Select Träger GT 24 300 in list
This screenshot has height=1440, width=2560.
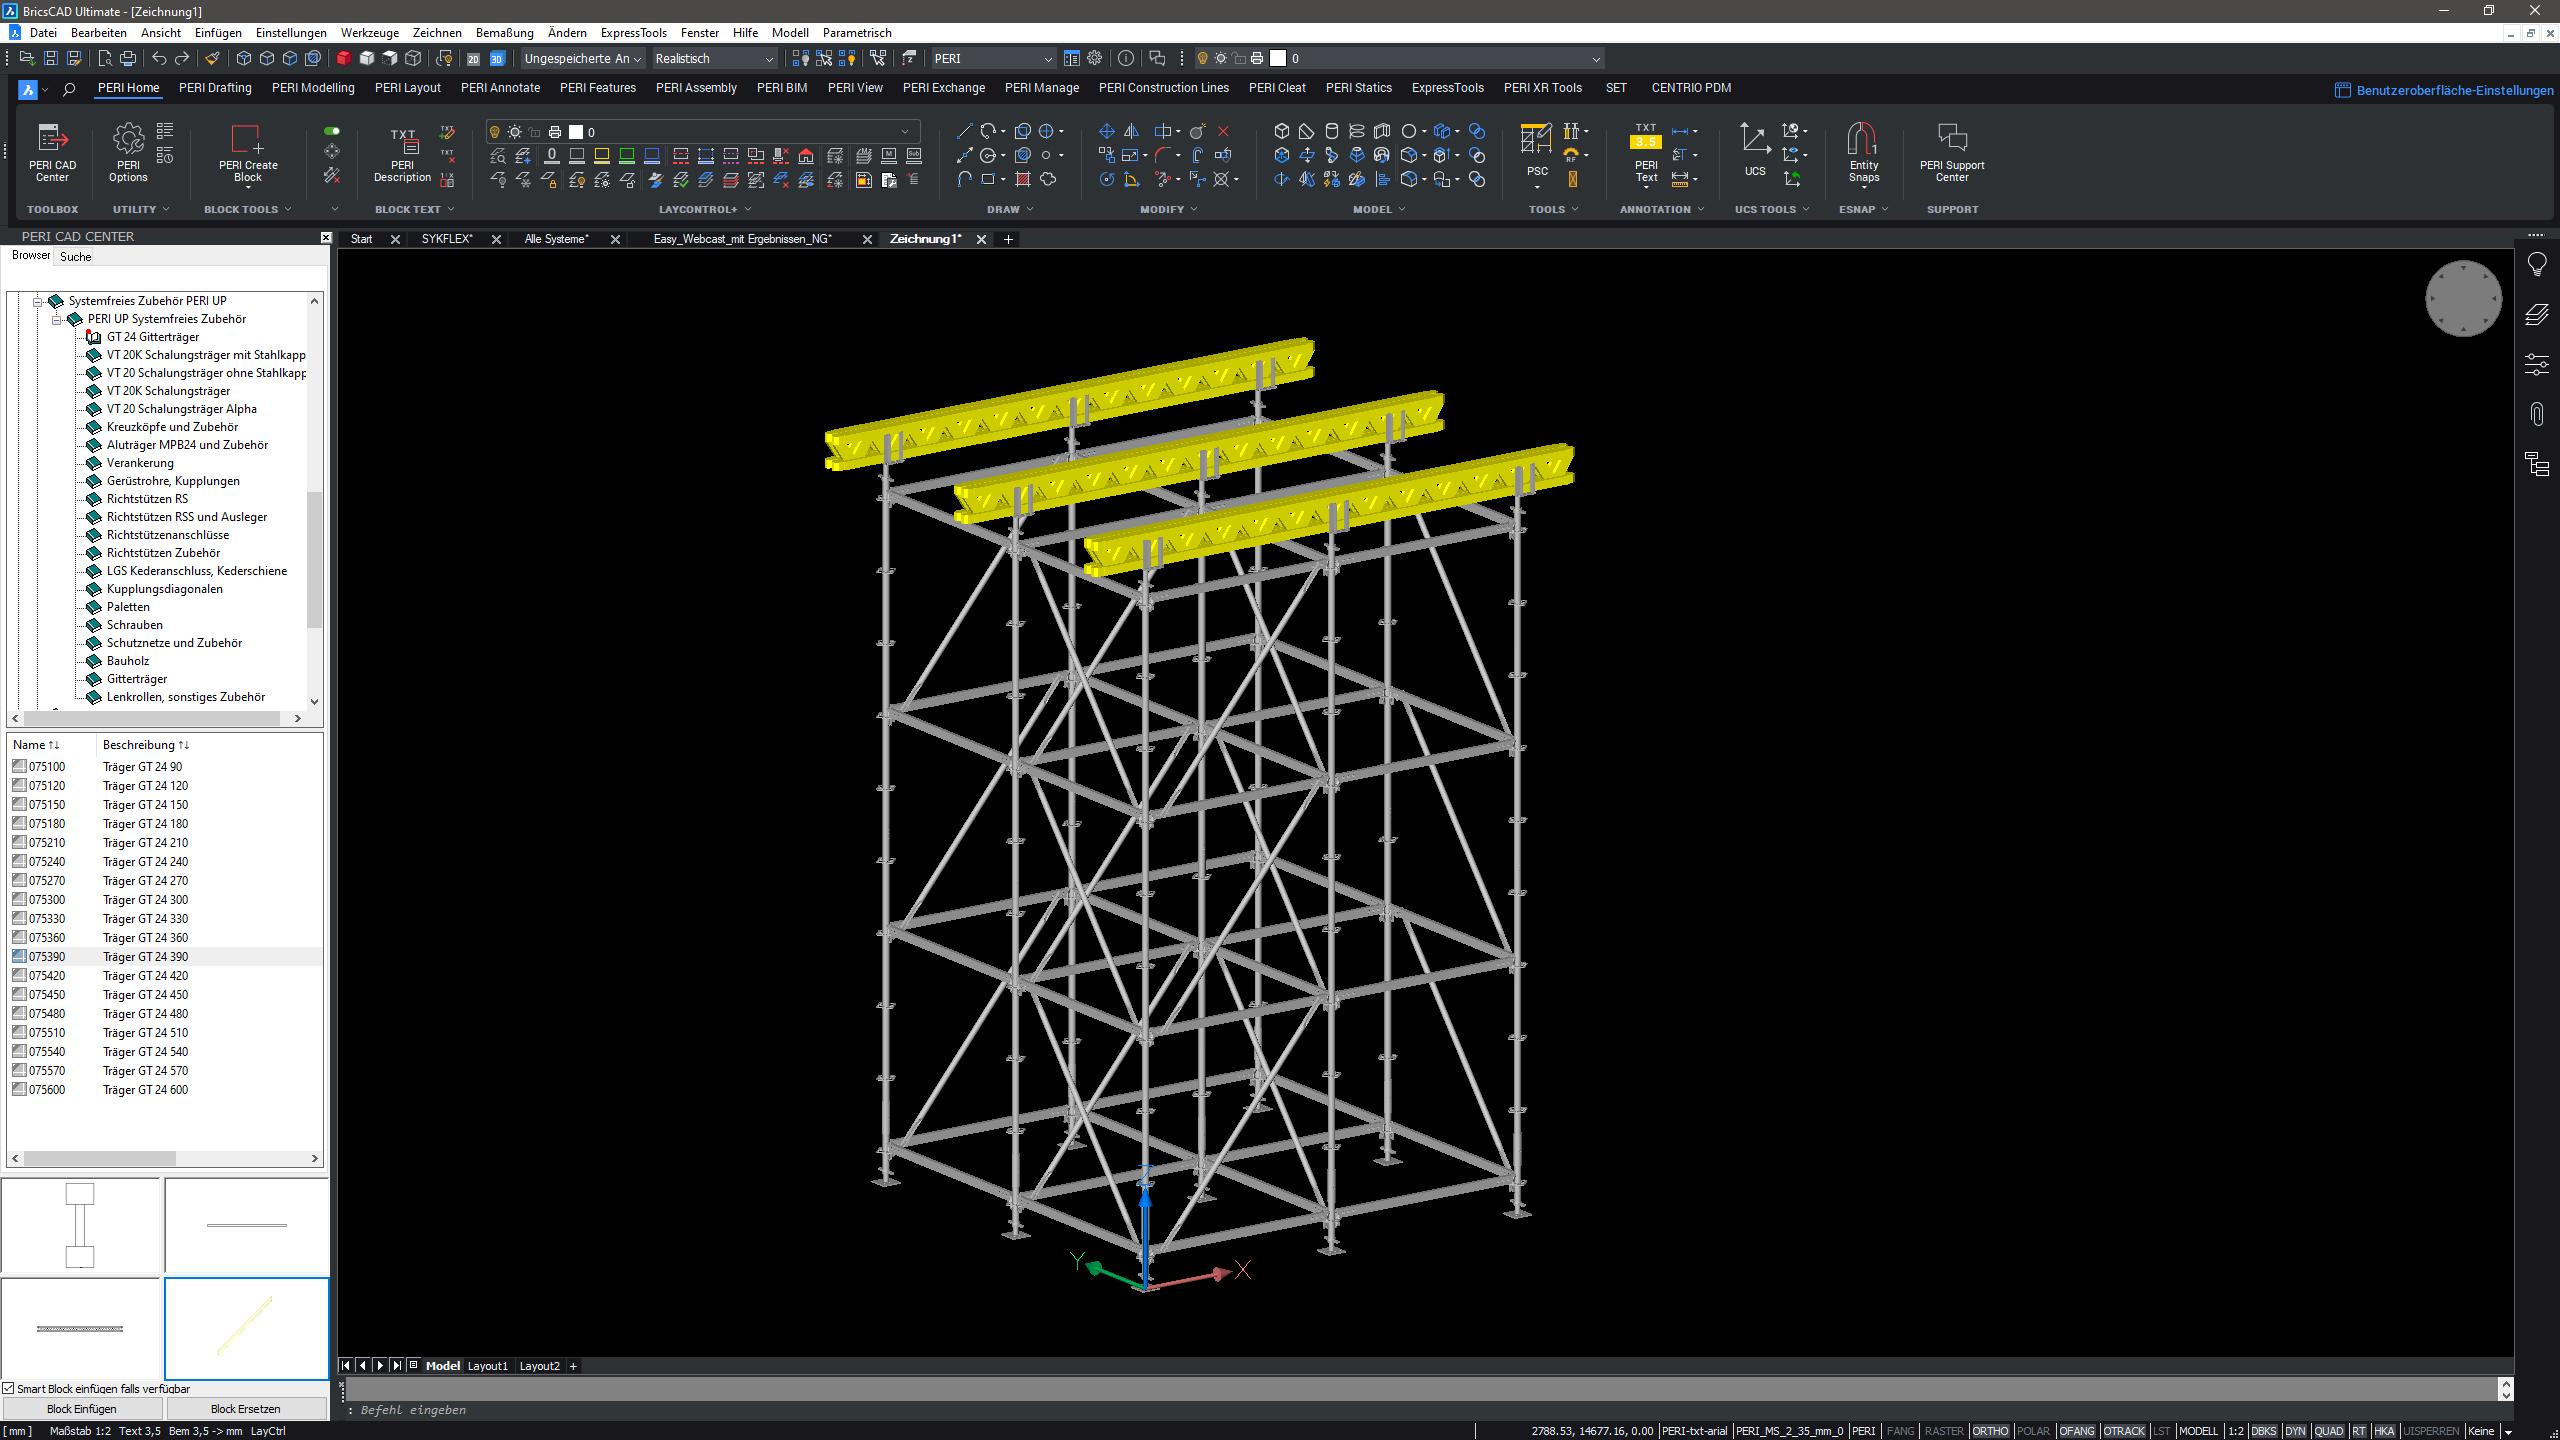click(145, 900)
